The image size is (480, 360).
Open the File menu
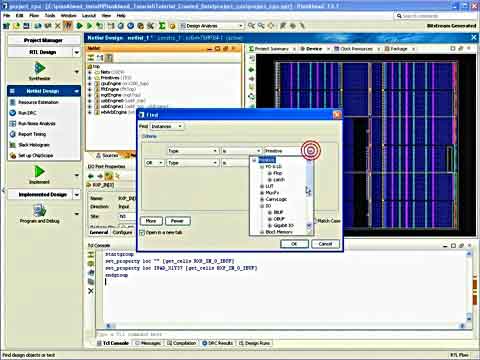coord(7,15)
